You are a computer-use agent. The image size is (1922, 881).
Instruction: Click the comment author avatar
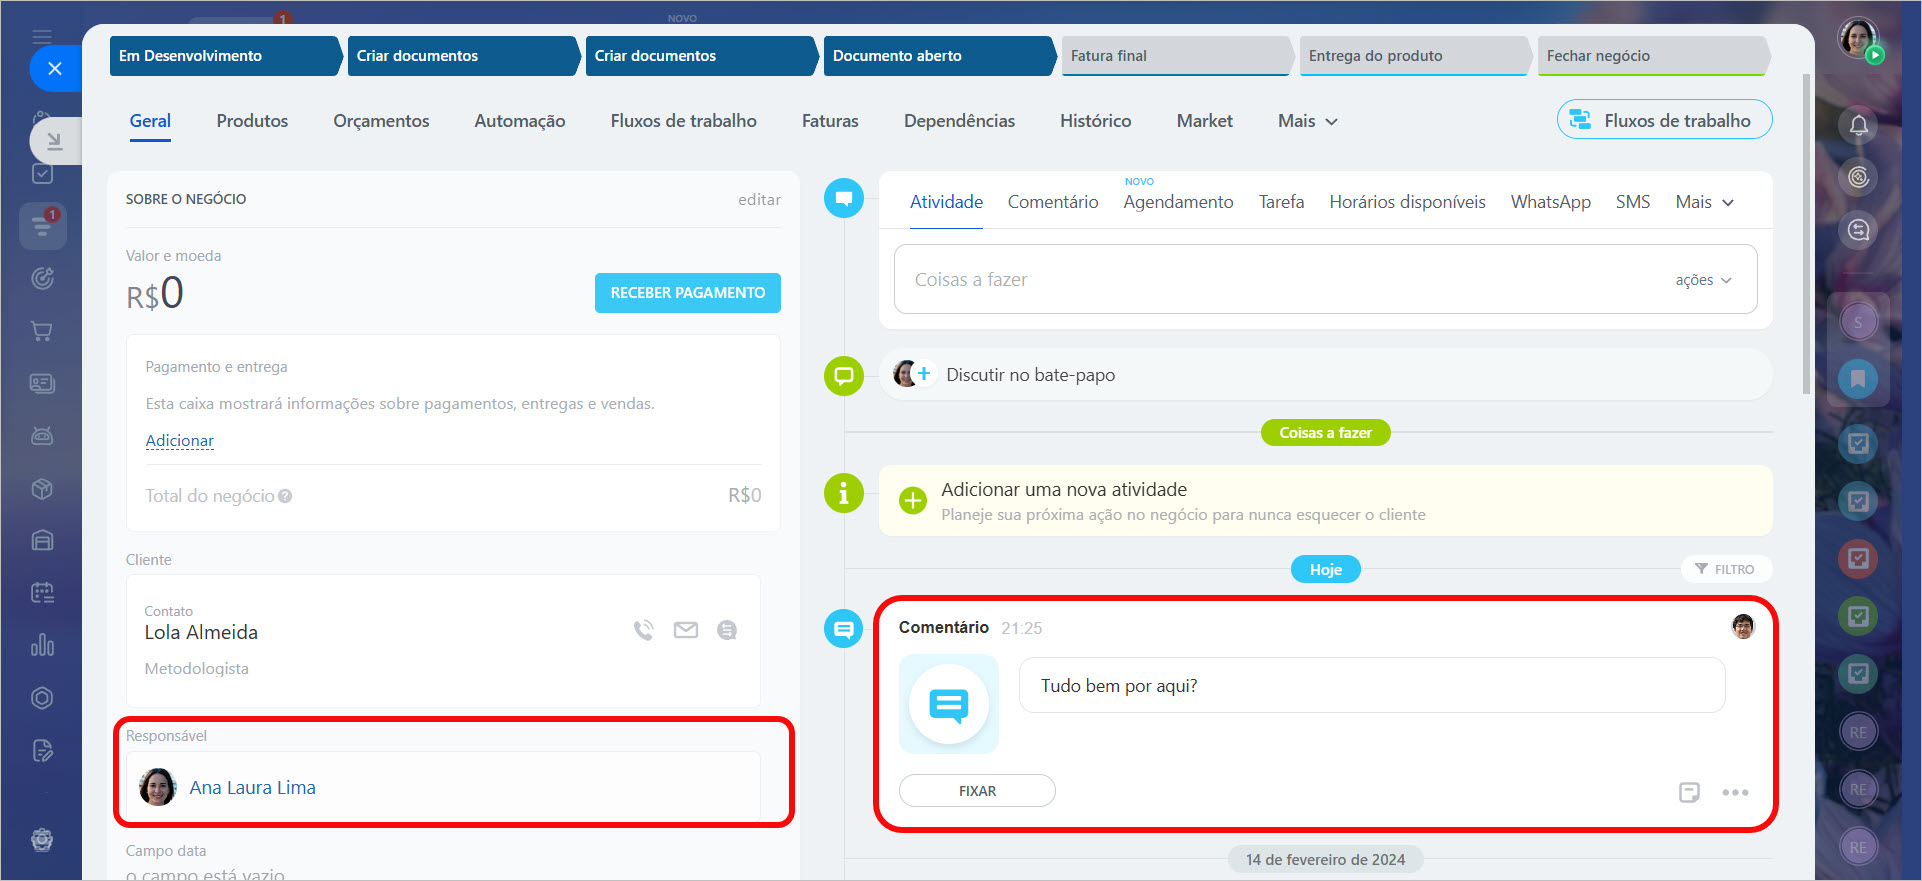[1743, 627]
